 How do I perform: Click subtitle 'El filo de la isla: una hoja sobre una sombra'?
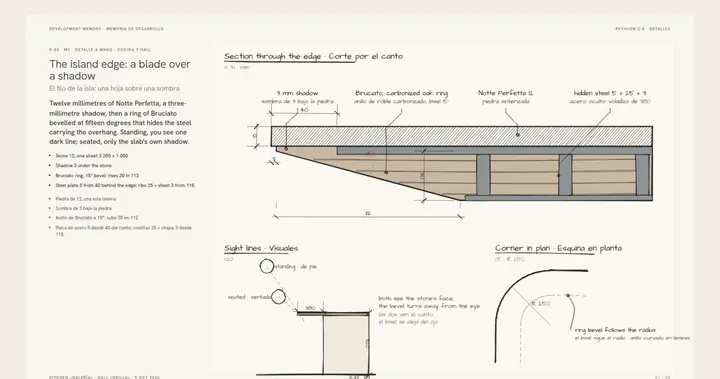(114, 88)
